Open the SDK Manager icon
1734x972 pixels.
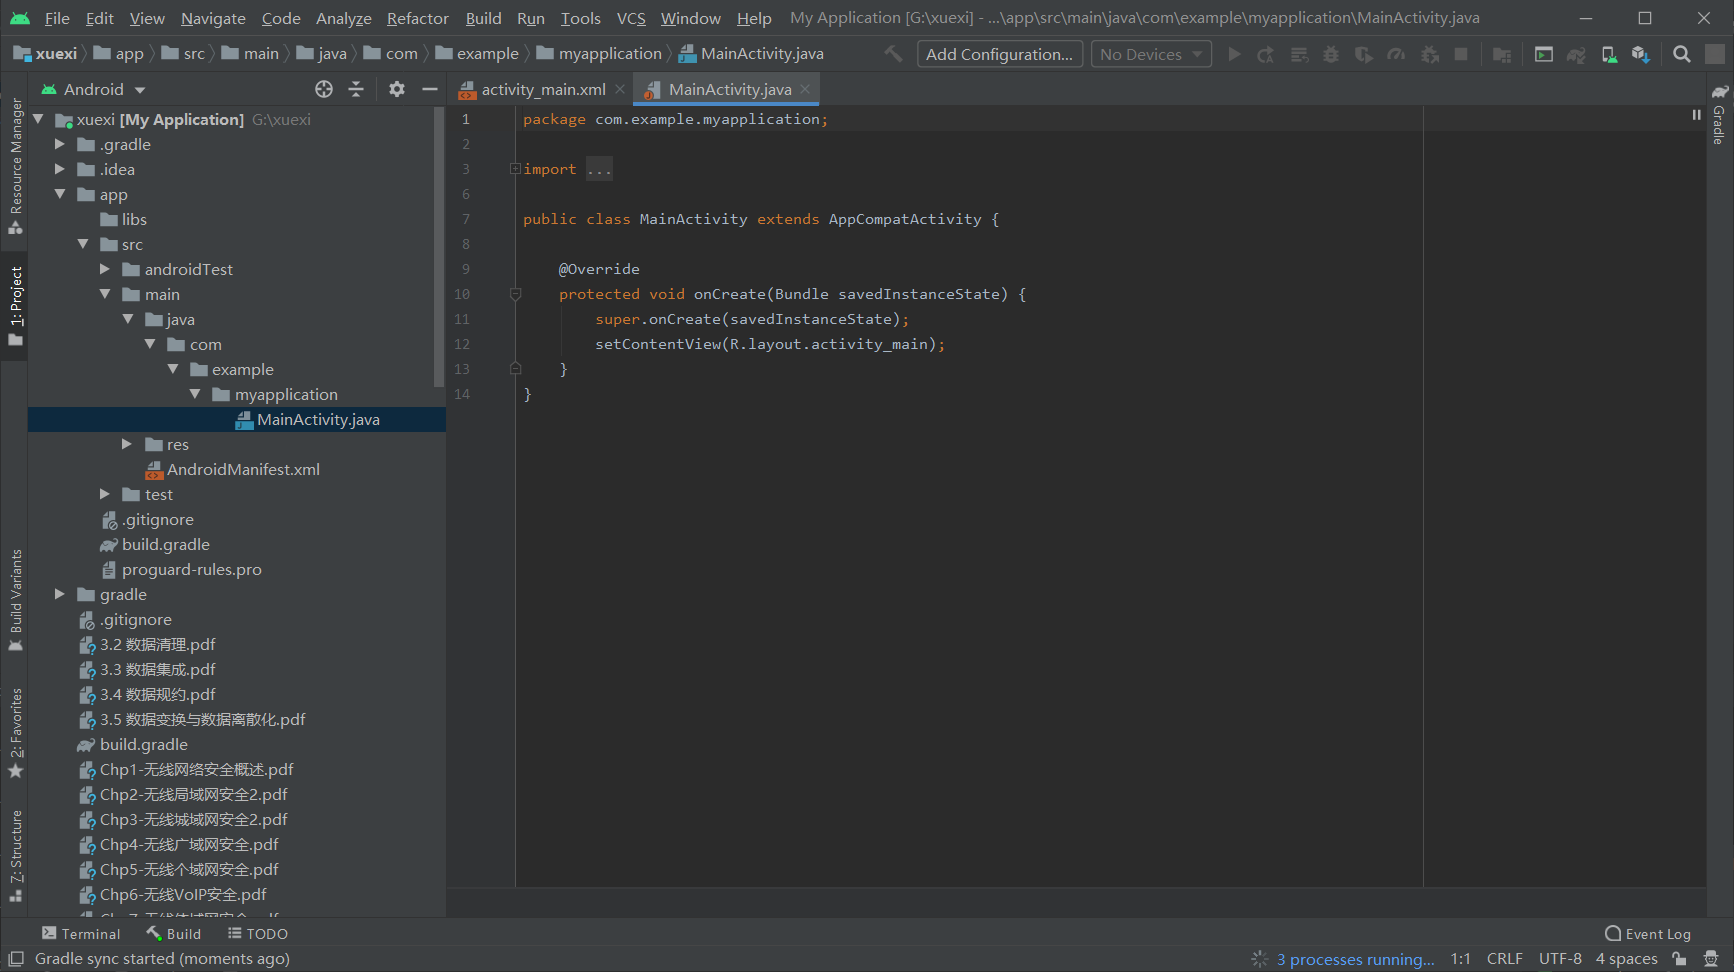point(1641,54)
